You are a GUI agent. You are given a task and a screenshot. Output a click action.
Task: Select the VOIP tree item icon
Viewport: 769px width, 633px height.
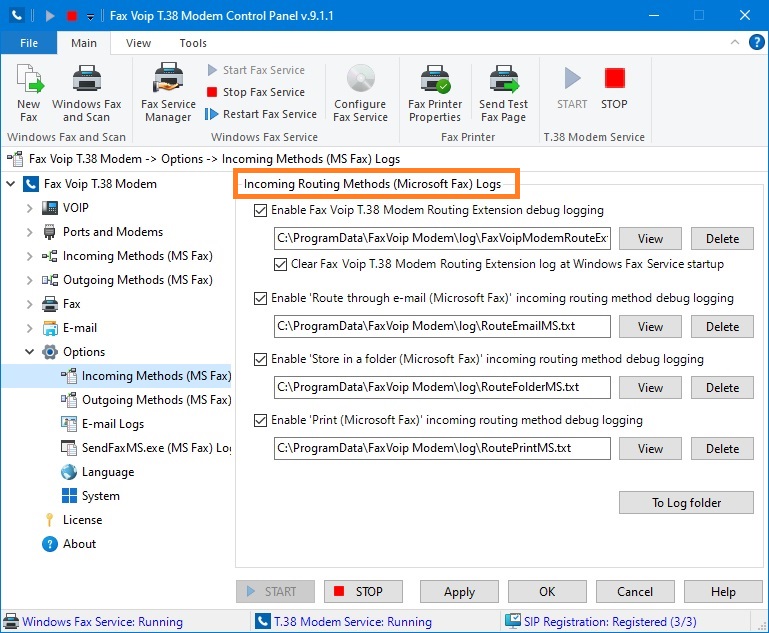(50, 208)
